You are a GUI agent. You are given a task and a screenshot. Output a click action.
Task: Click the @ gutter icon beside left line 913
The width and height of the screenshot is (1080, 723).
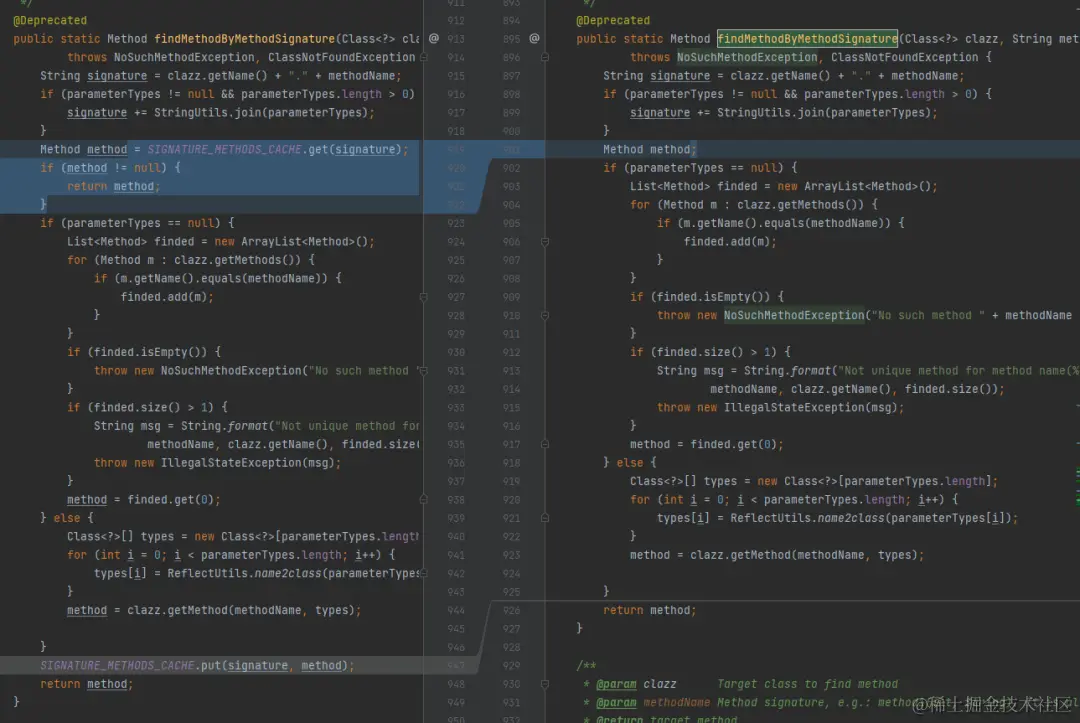click(434, 39)
